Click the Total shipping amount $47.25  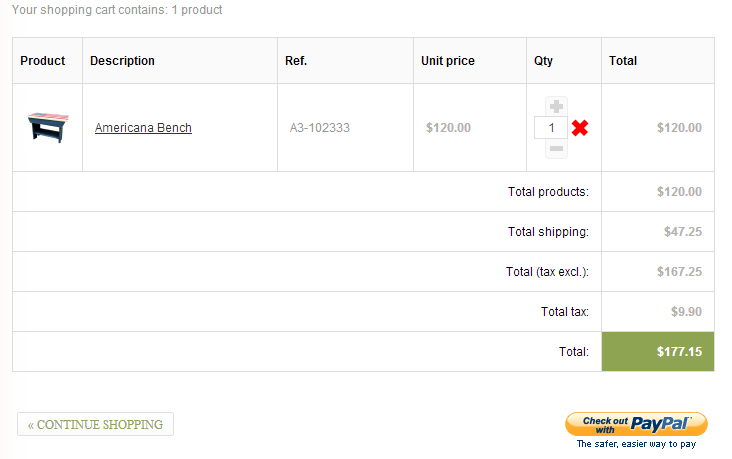[x=682, y=232]
